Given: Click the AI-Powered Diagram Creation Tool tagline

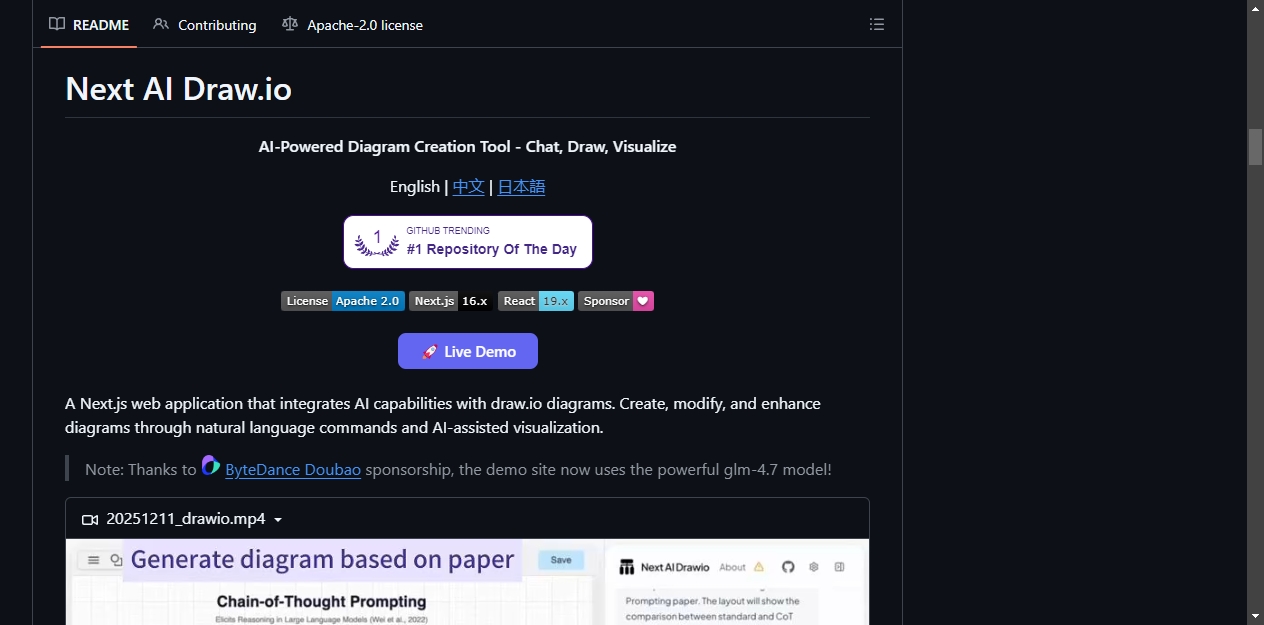Looking at the screenshot, I should pos(467,146).
